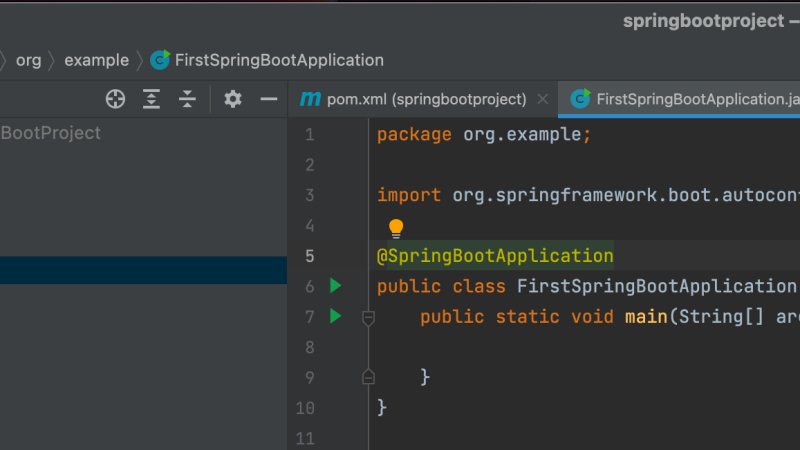Click 'package' keyword on line 1

tap(414, 135)
